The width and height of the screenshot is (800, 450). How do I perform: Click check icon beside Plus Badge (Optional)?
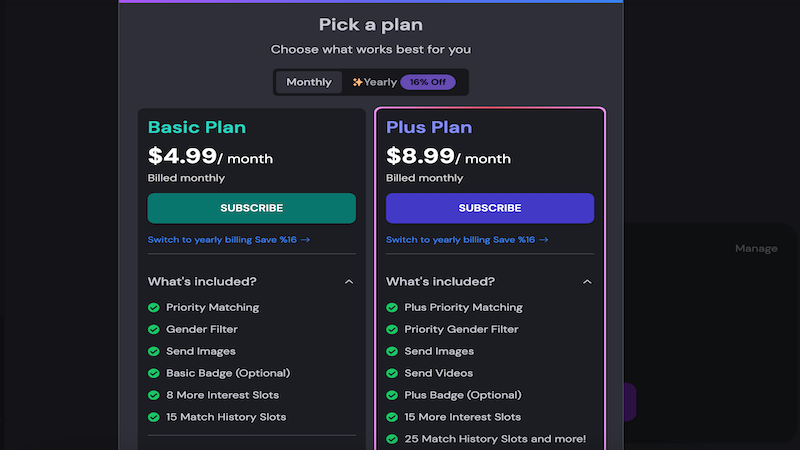pyautogui.click(x=392, y=396)
